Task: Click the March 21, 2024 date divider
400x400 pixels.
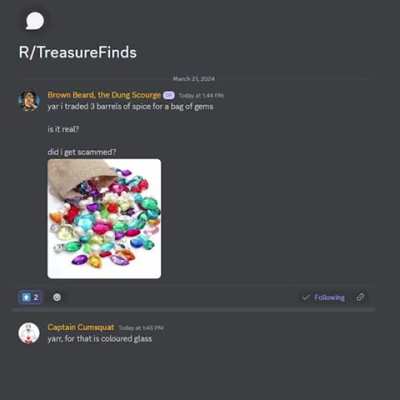Action: tap(194, 79)
